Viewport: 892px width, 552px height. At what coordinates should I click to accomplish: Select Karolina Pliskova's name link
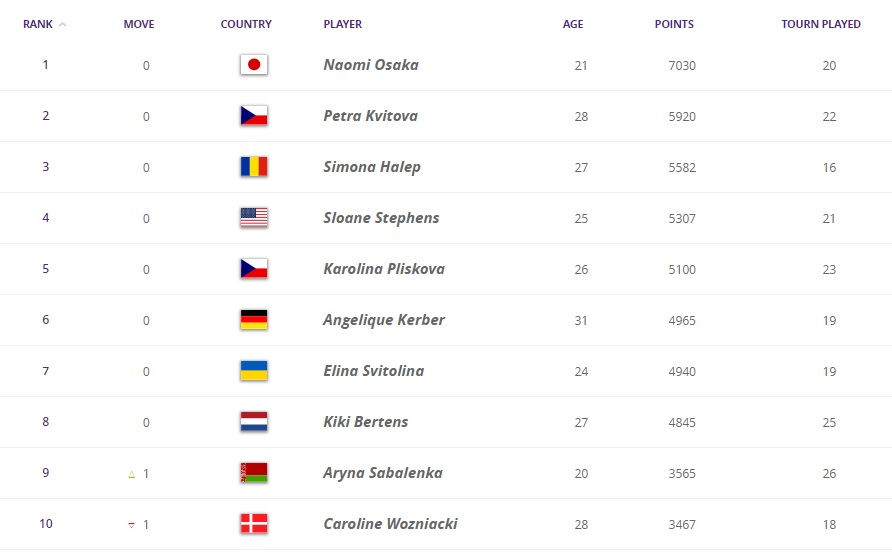[x=384, y=269]
